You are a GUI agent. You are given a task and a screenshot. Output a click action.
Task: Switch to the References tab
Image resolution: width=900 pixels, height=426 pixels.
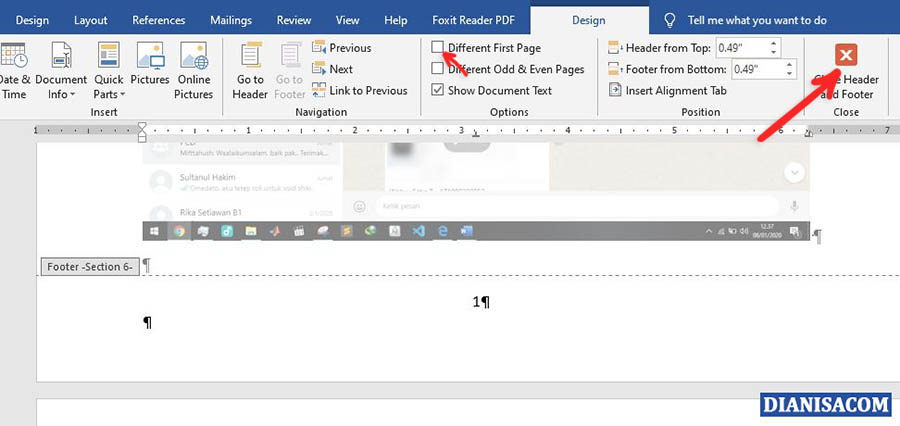pyautogui.click(x=159, y=20)
